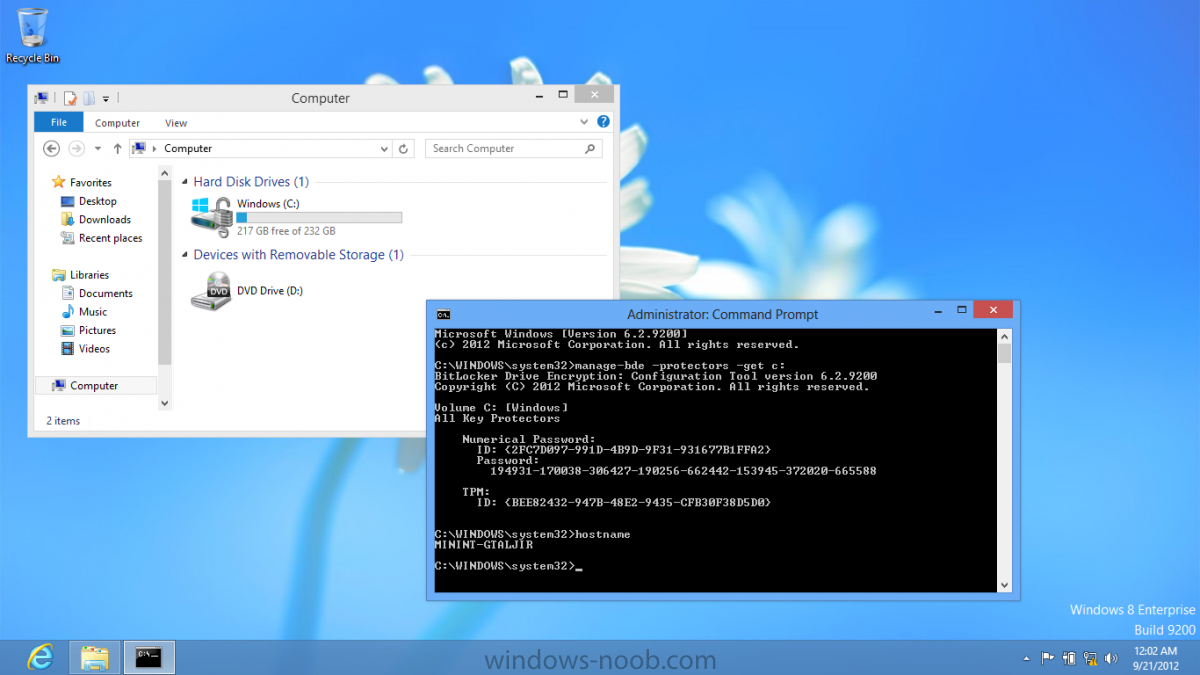Click Command Prompt title bar
The width and height of the screenshot is (1200, 675).
(722, 314)
